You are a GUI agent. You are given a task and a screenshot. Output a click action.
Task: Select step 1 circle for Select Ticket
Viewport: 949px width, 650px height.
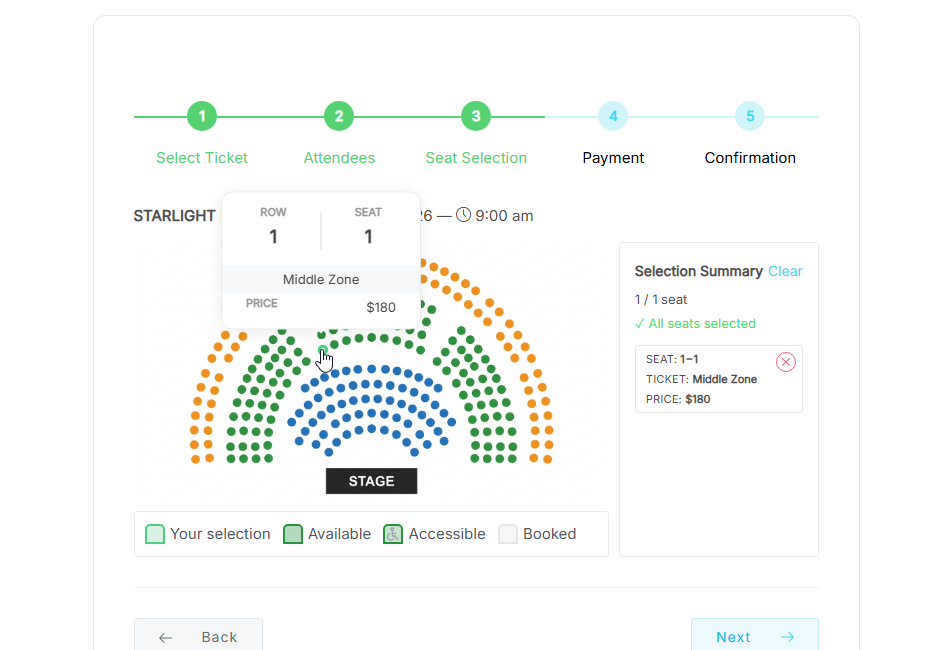click(x=202, y=116)
